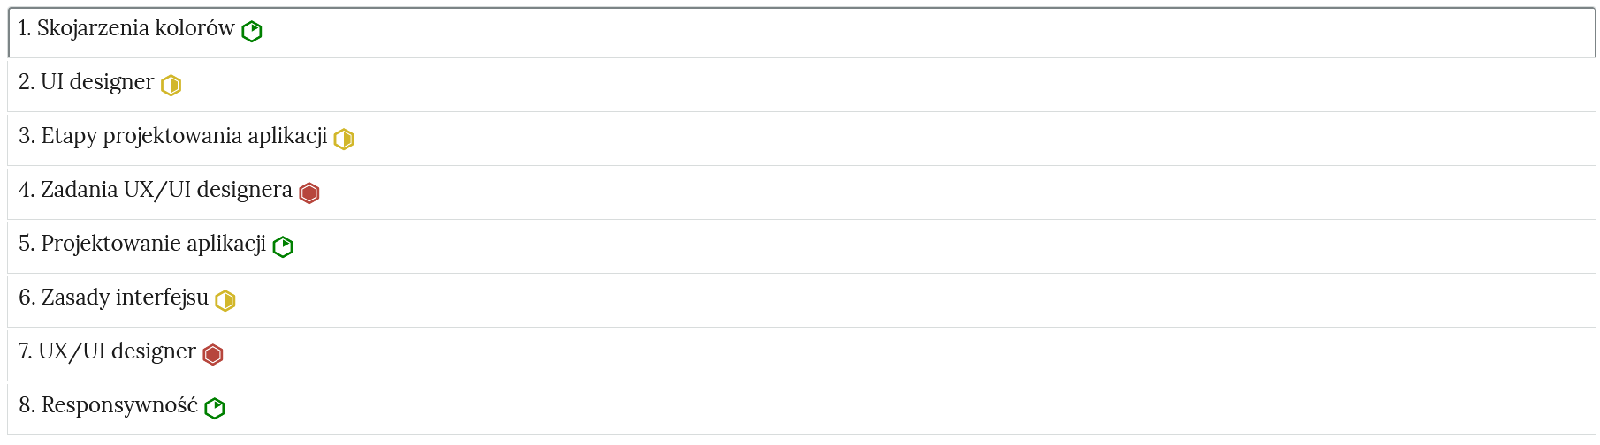Open the Responsywność item
Image resolution: width=1600 pixels, height=445 pixels.
point(119,405)
